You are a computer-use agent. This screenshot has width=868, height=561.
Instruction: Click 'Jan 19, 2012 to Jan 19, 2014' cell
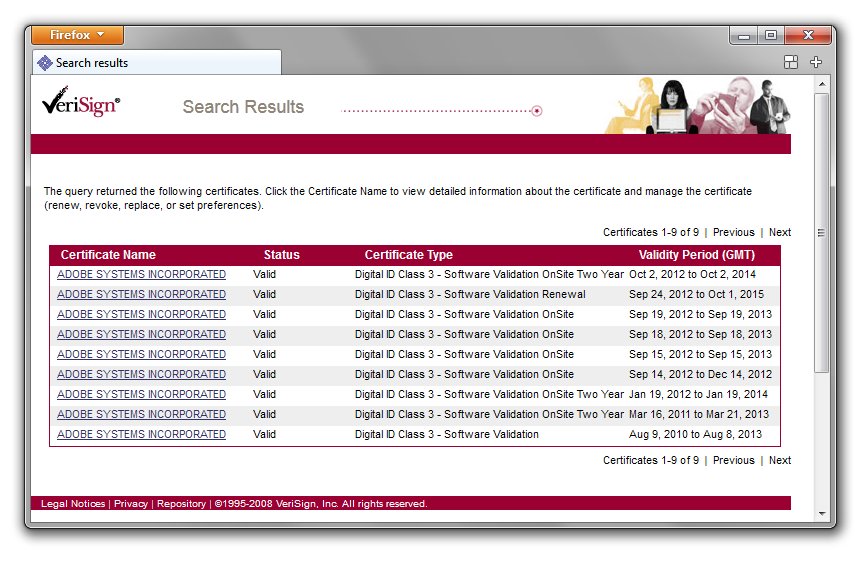(x=698, y=394)
